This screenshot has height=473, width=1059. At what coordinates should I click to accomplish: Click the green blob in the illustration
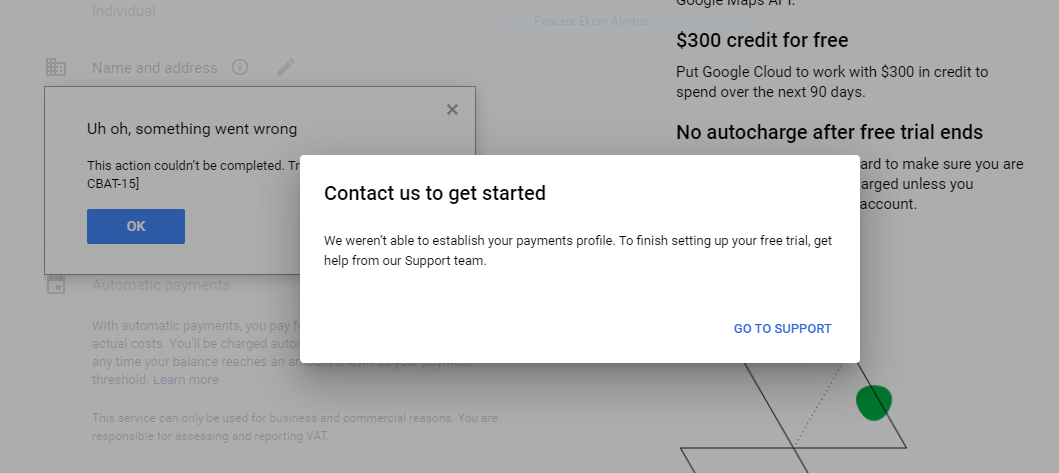click(874, 402)
